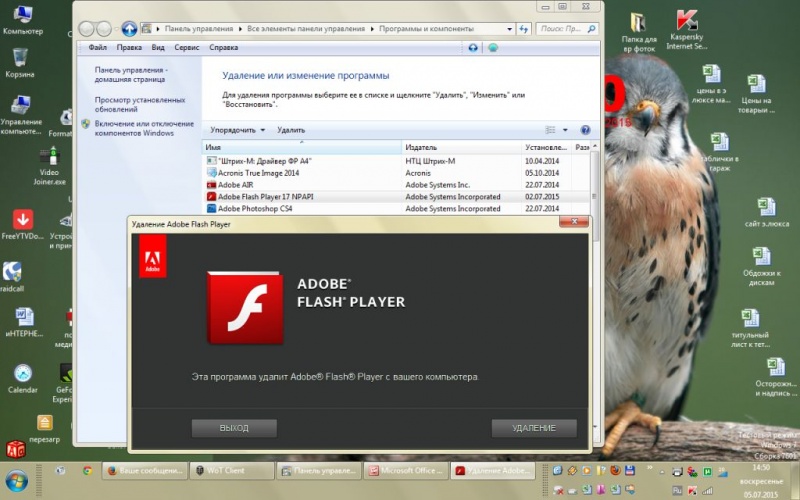Open the Файл menu

coord(97,47)
